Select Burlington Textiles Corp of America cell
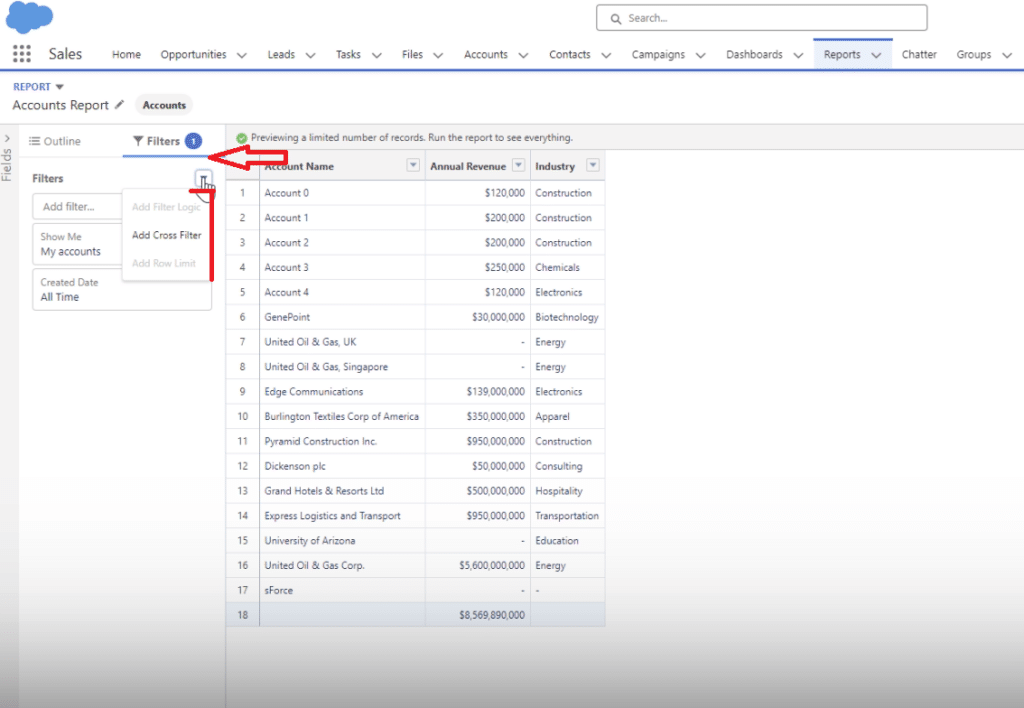This screenshot has width=1024, height=708. click(342, 416)
